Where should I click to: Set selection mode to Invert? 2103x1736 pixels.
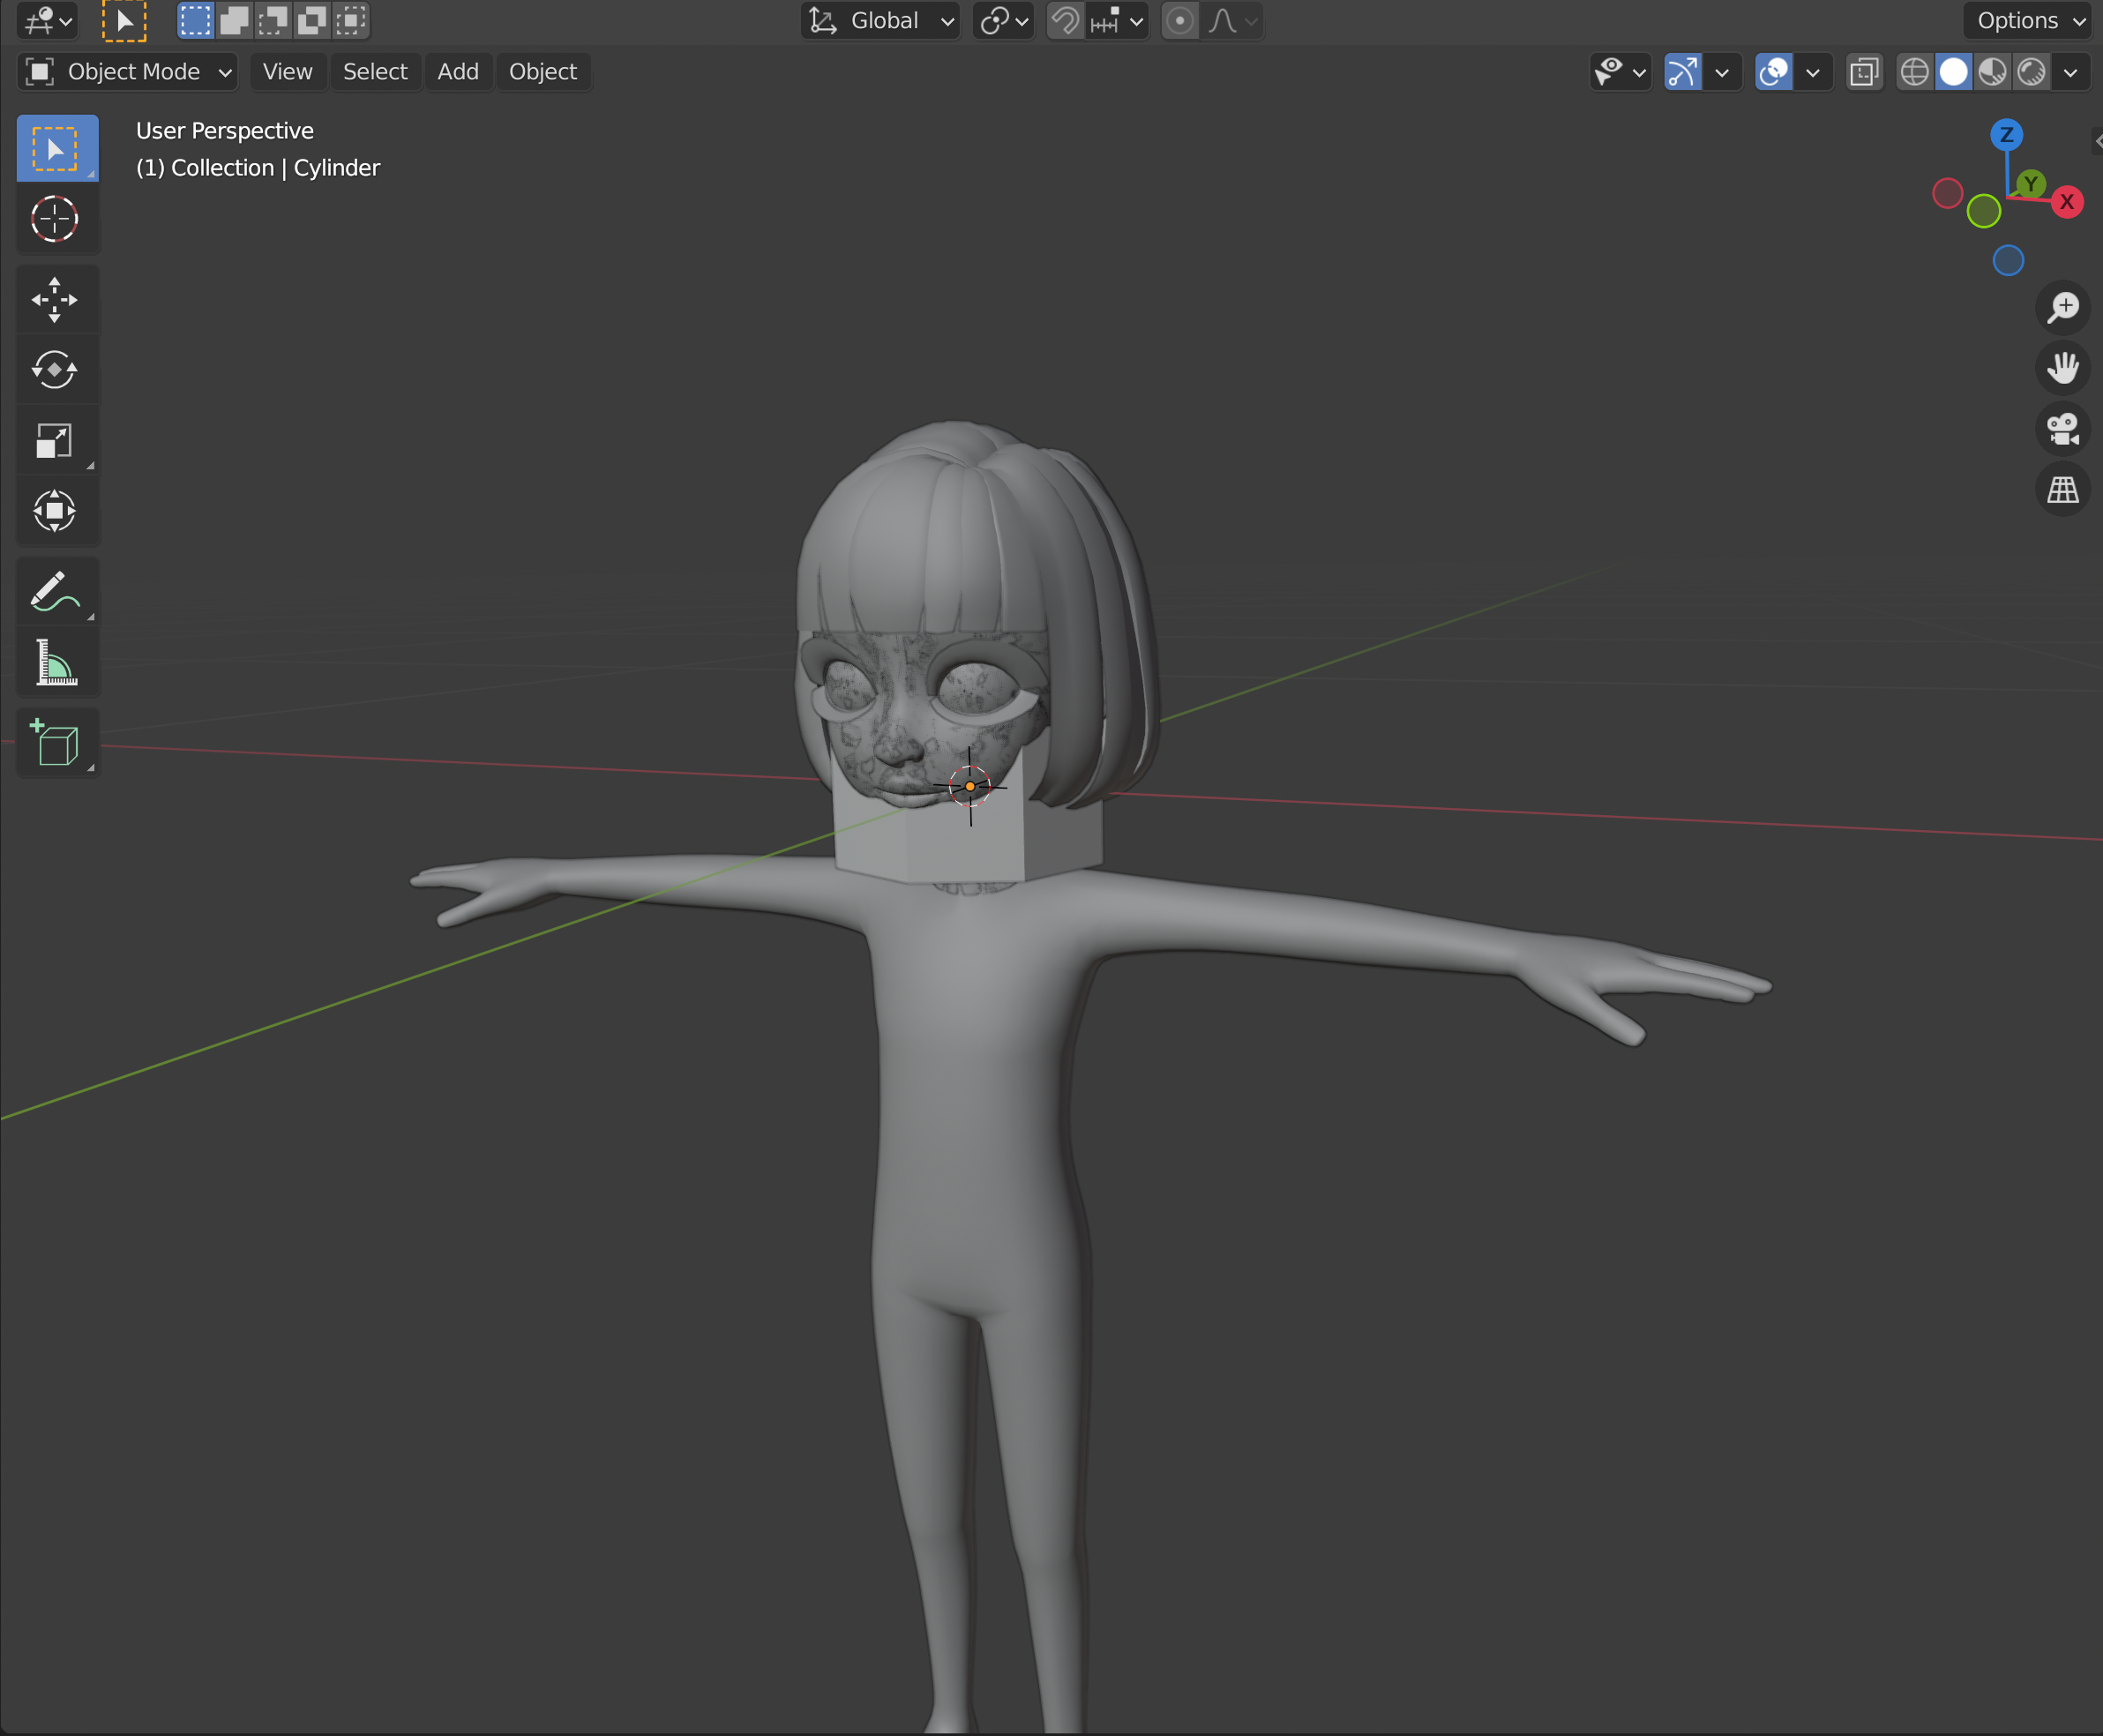point(313,21)
